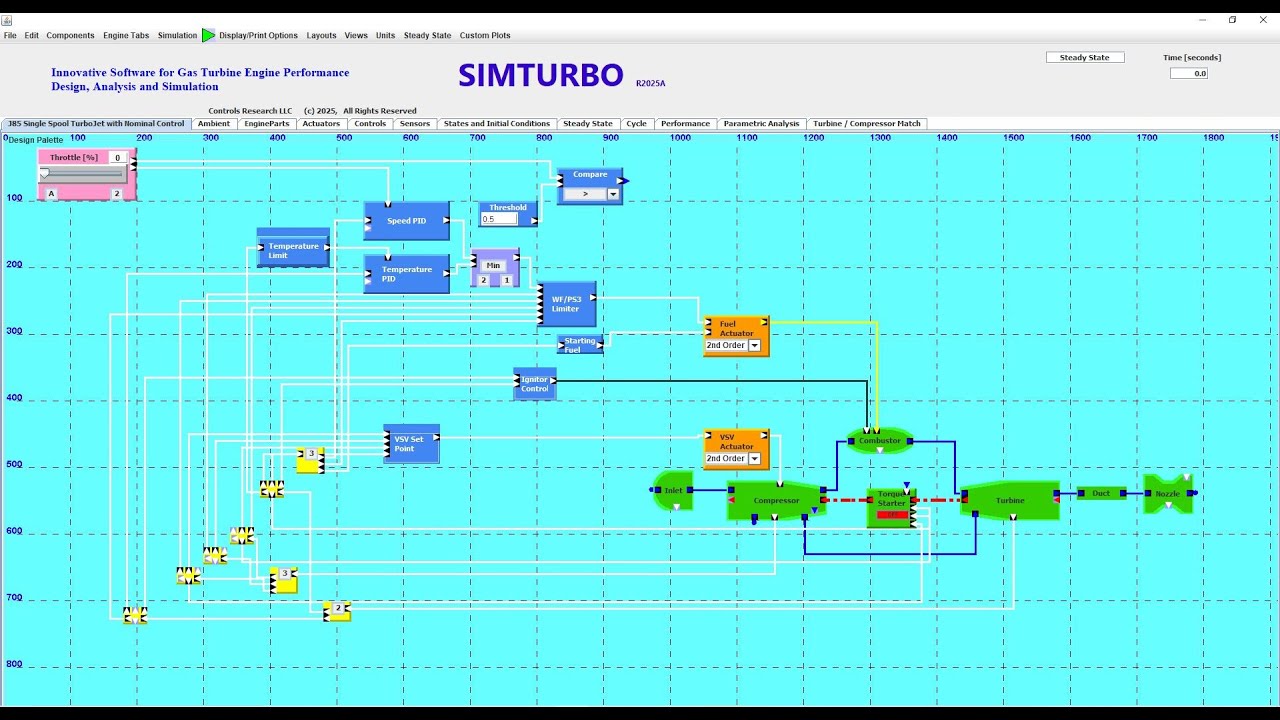Open the File menu
Screen dimensions: 1280x720
10,35
